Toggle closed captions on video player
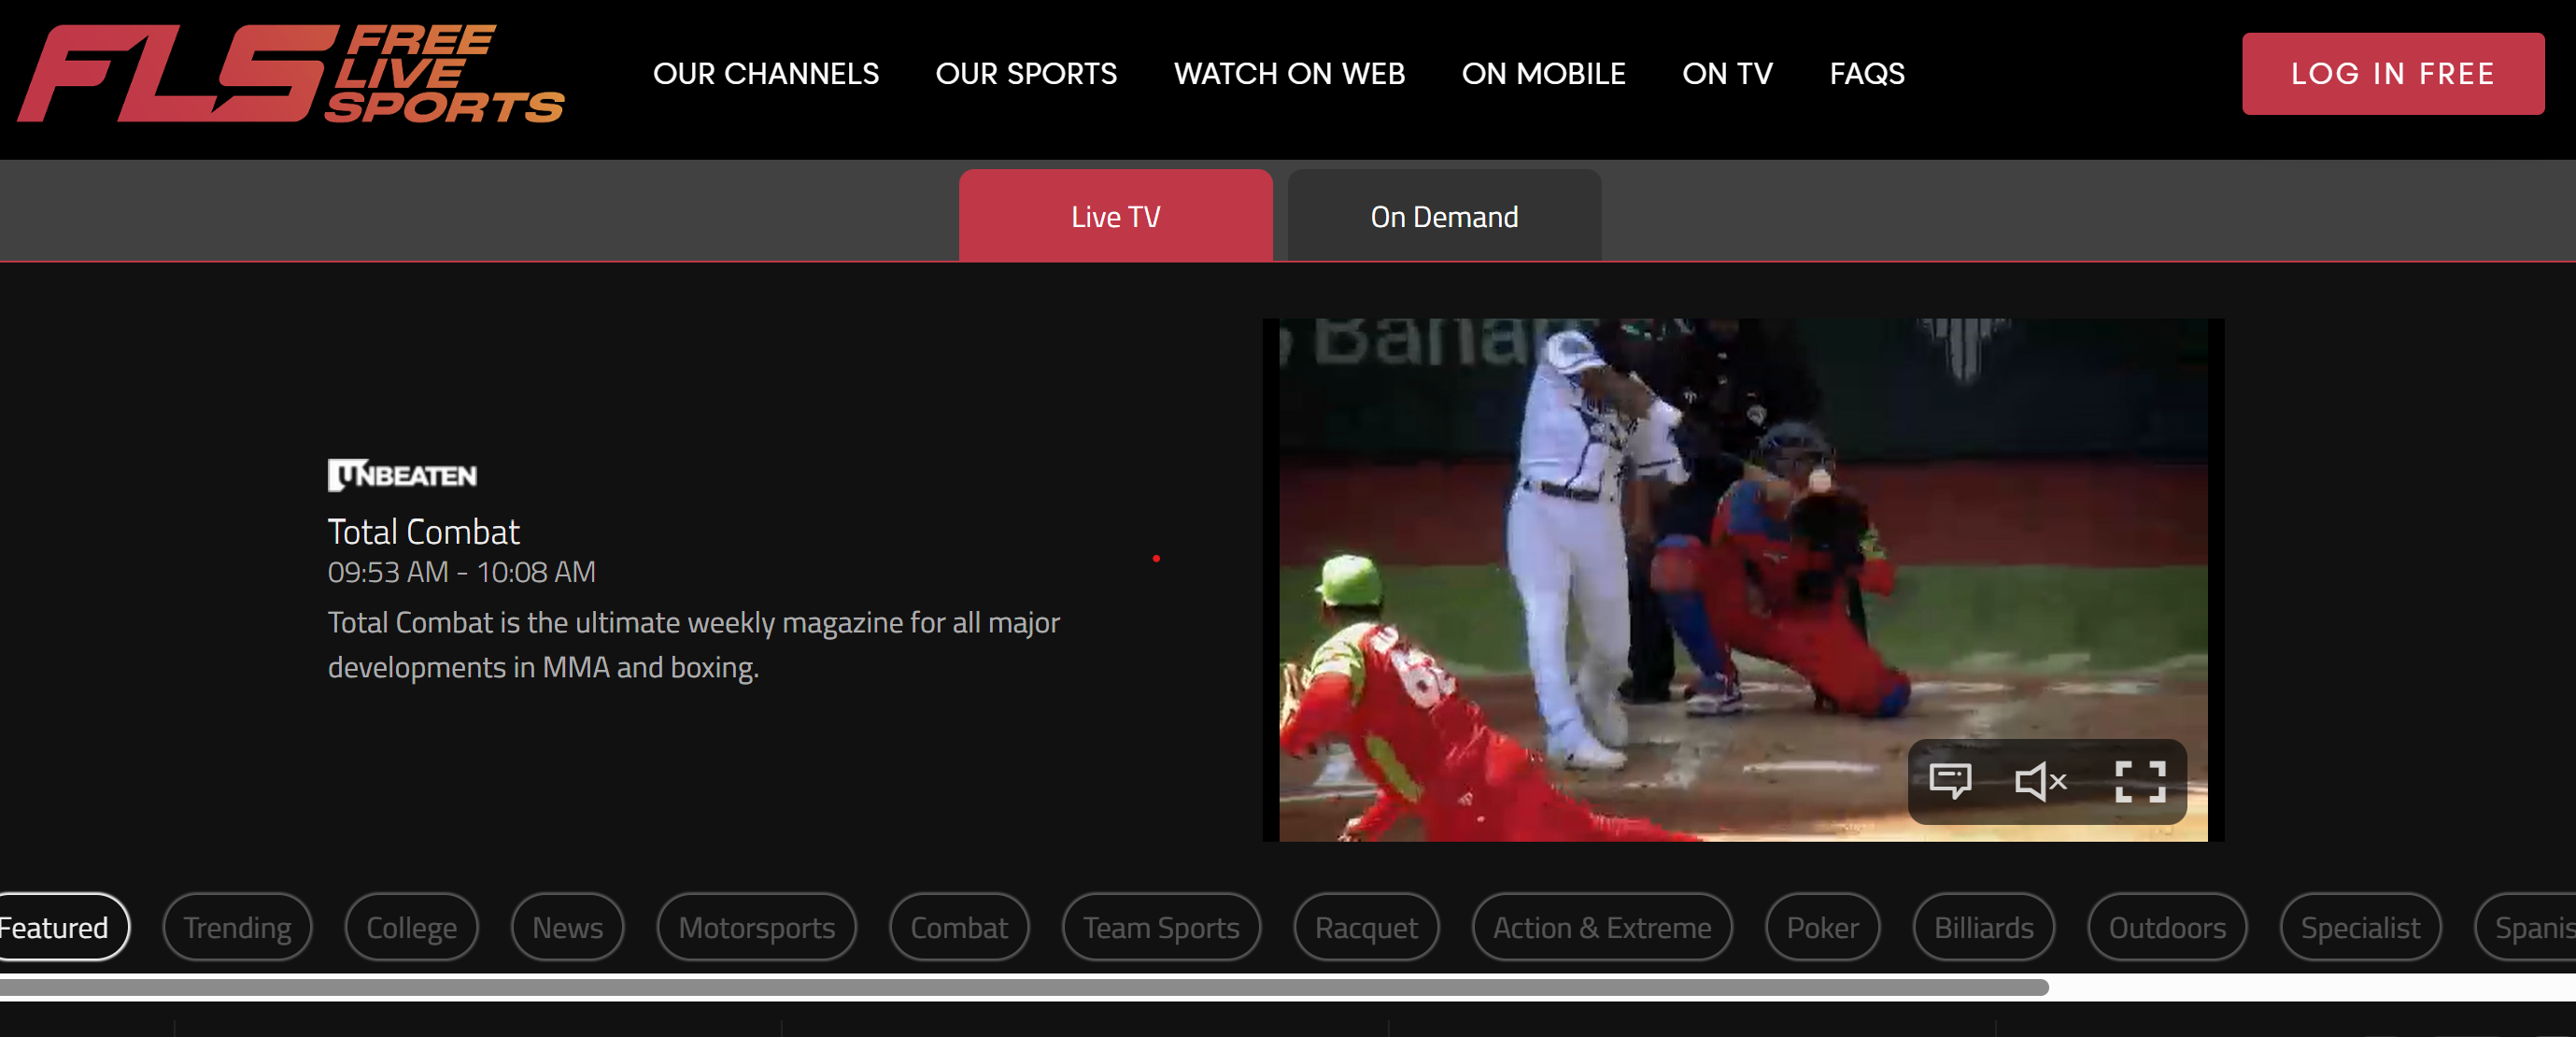2576x1037 pixels. 1949,781
